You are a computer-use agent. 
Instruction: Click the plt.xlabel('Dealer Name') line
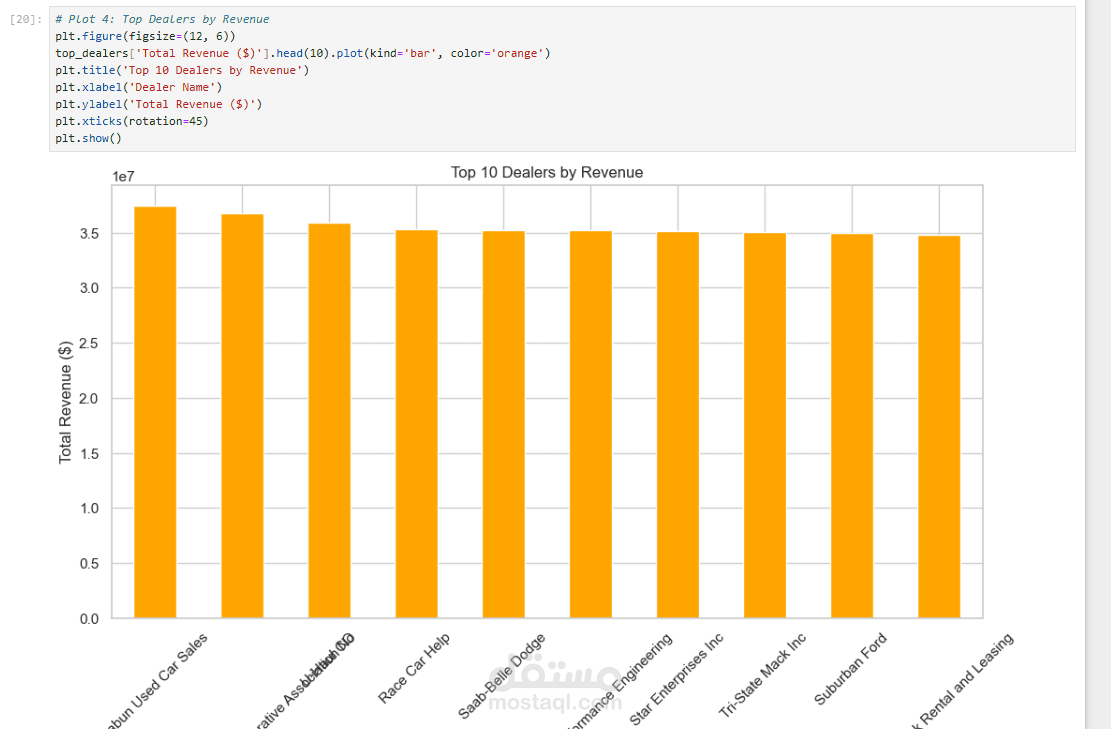139,87
